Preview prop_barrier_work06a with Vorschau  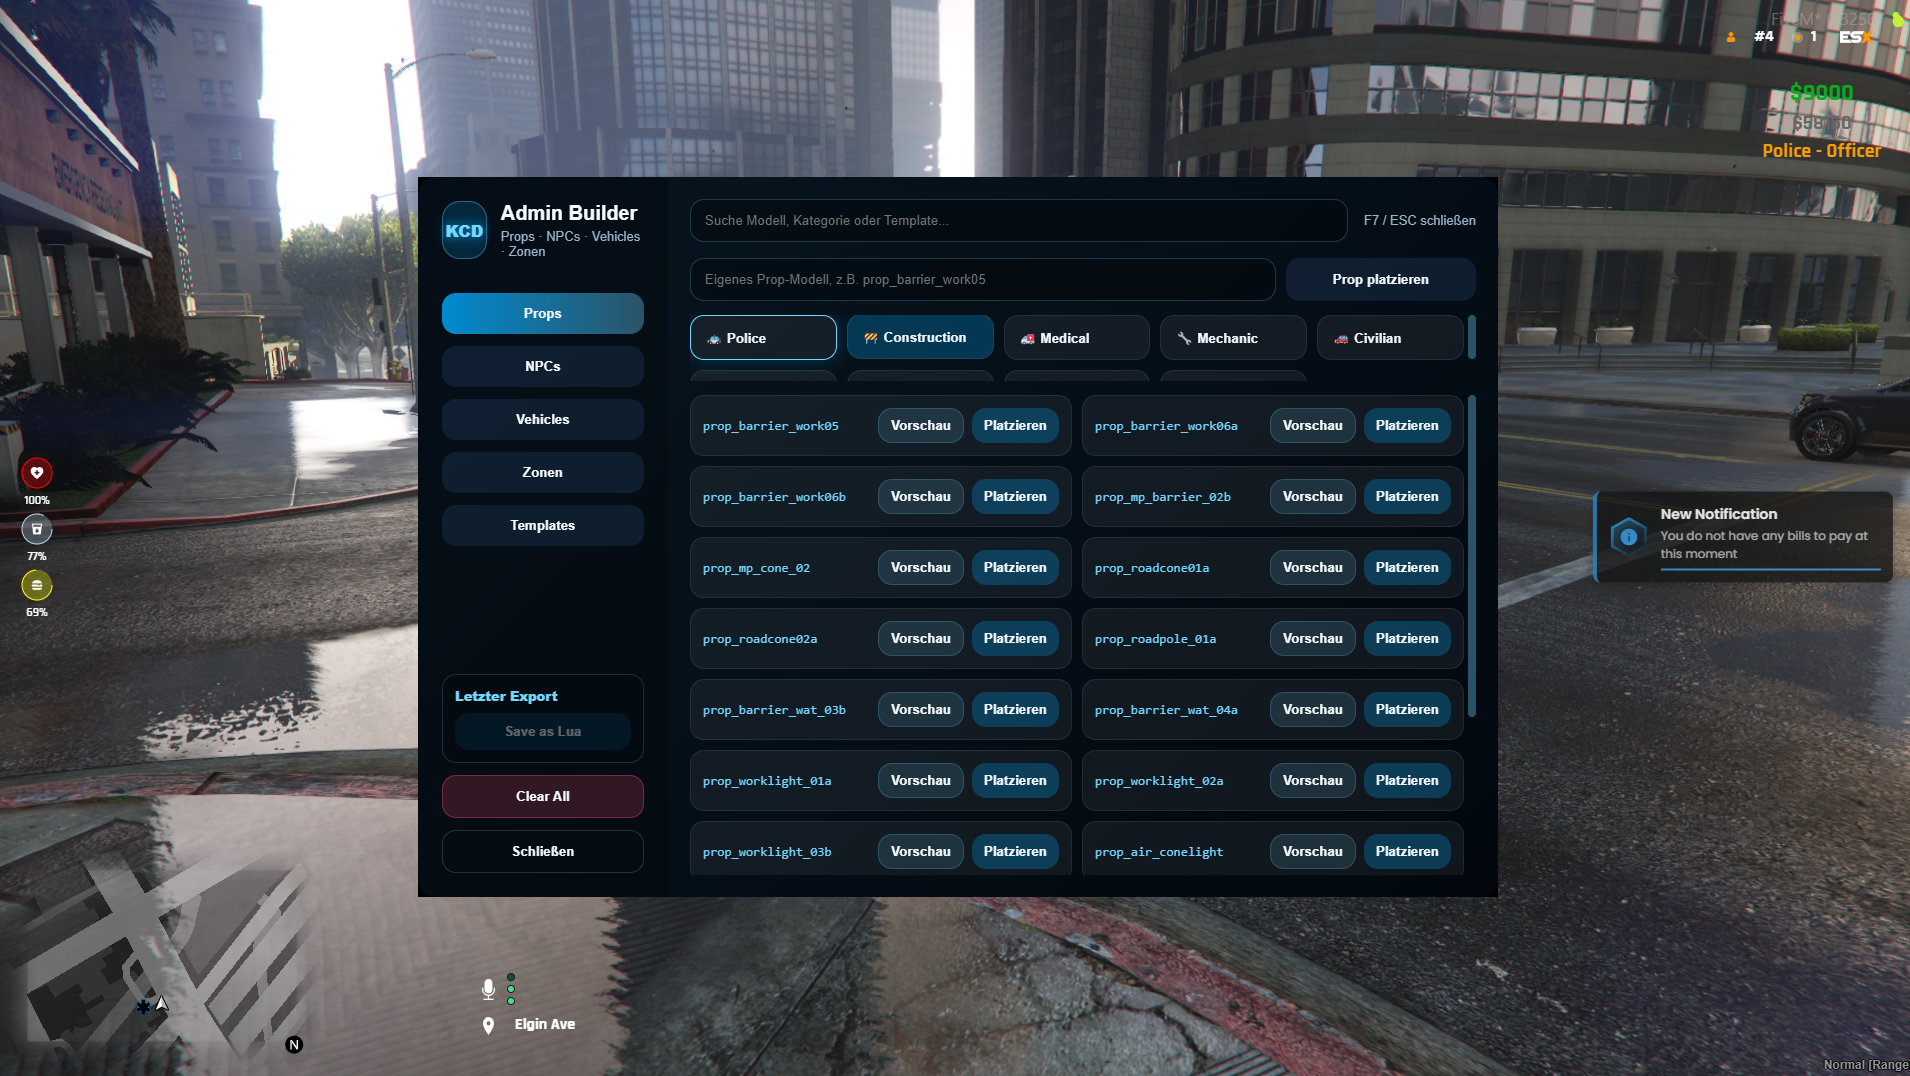[x=1313, y=426]
